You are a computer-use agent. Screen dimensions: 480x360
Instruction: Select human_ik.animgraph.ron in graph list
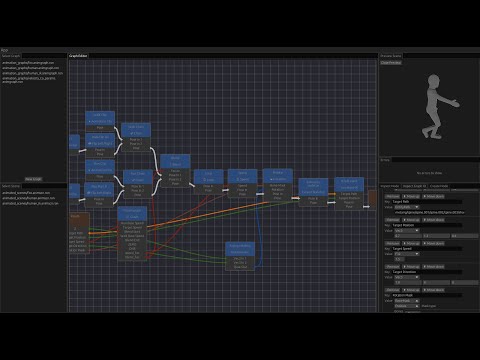[x=32, y=73]
